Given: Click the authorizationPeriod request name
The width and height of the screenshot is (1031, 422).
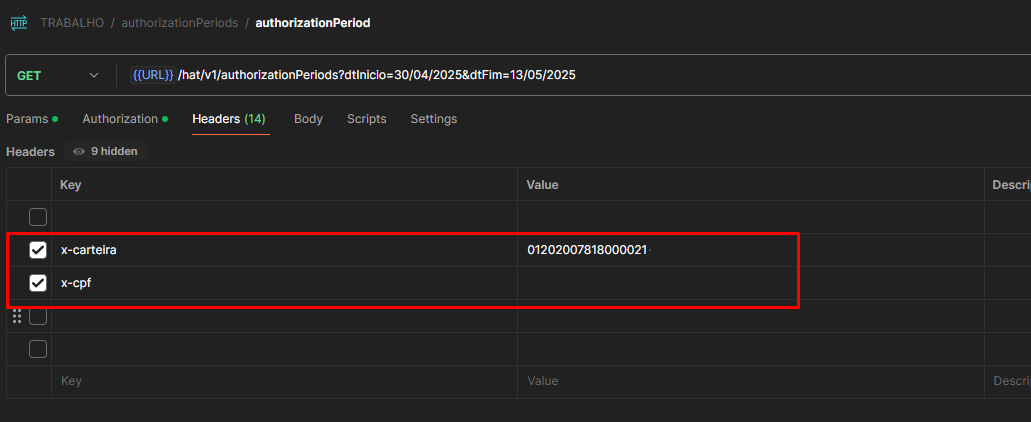Looking at the screenshot, I should (313, 22).
